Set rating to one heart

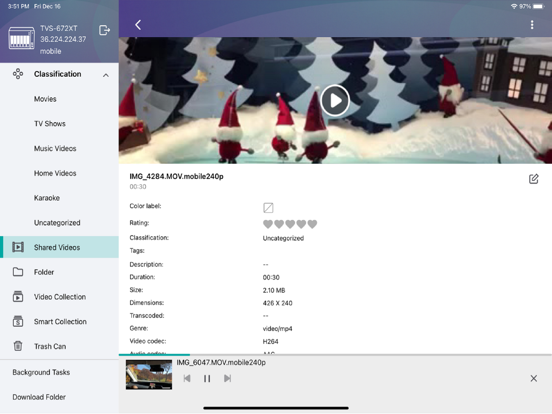click(x=268, y=224)
